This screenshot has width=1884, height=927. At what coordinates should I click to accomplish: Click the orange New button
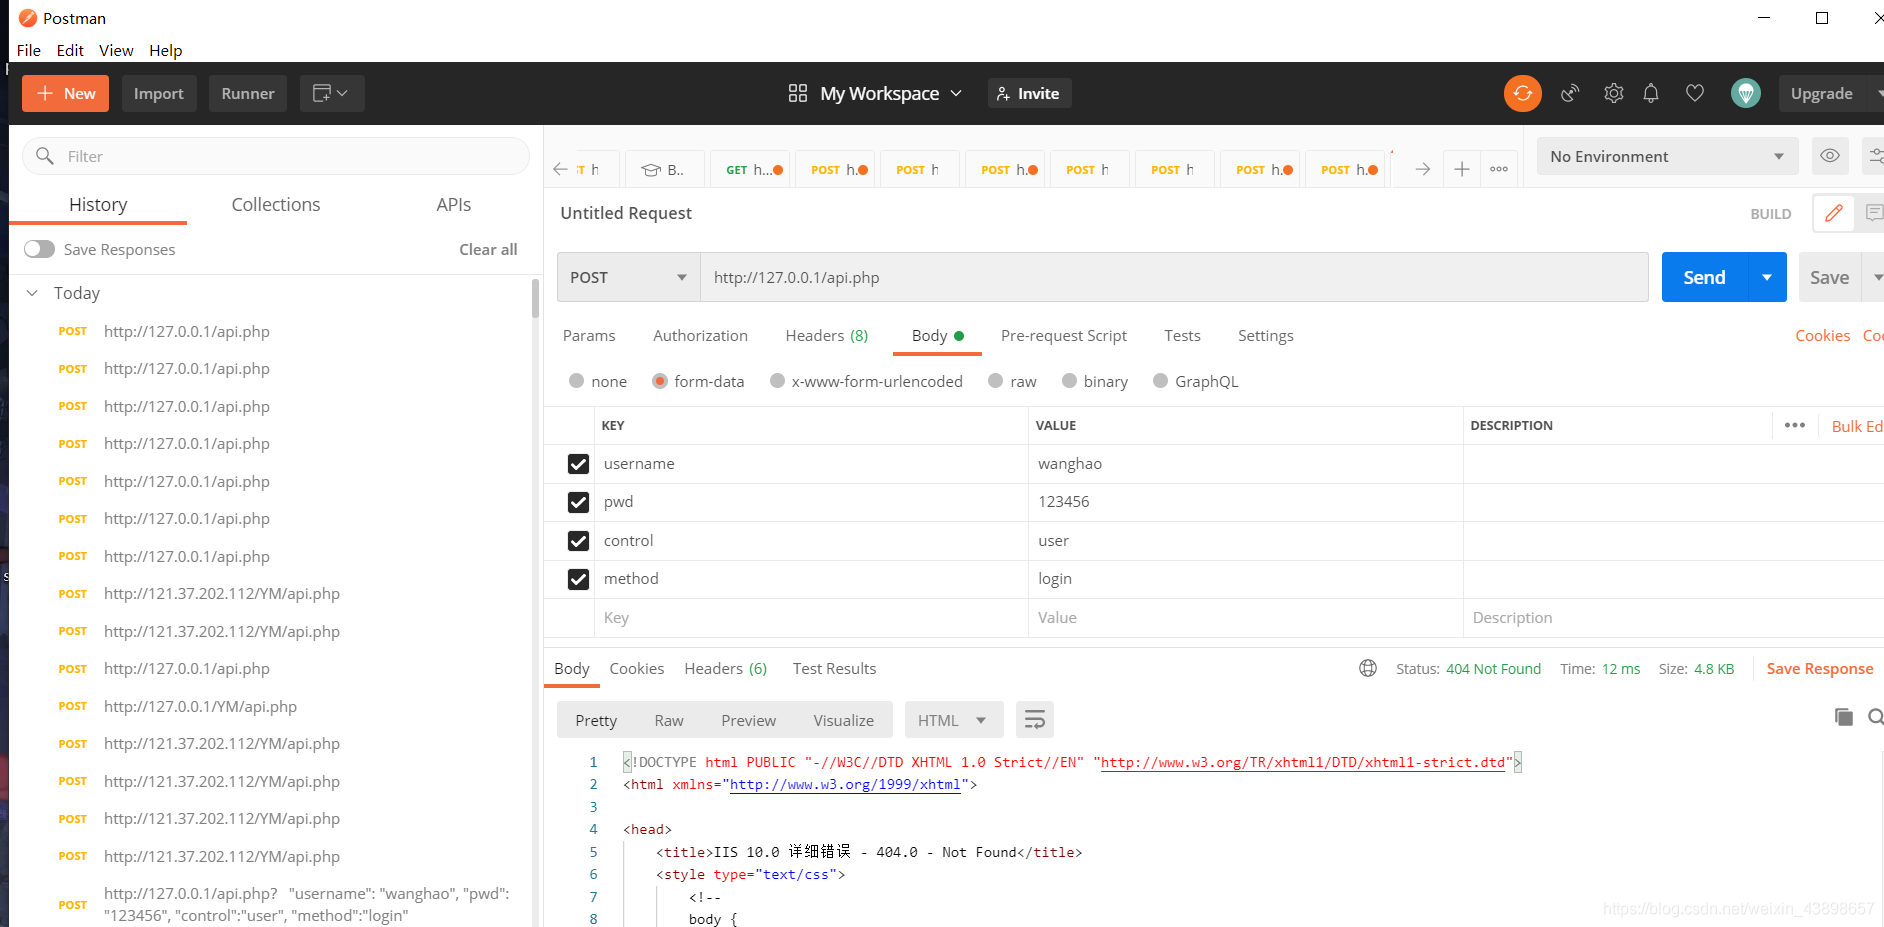[66, 93]
